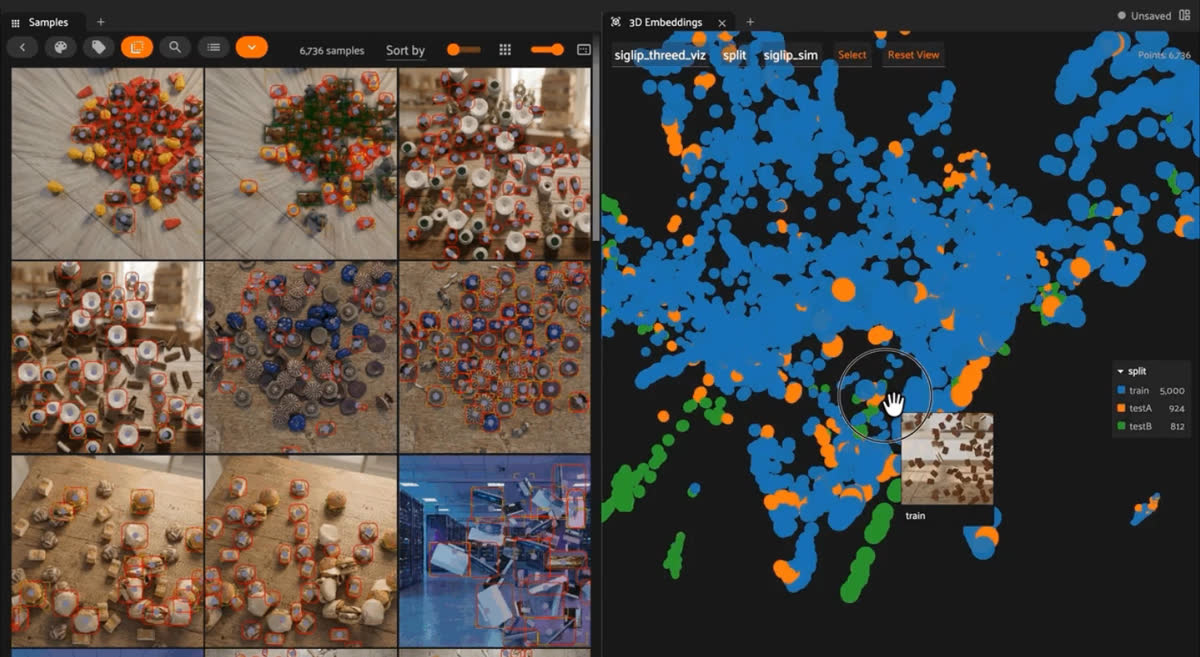Image resolution: width=1200 pixels, height=657 pixels.
Task: Click the back chevron in Samples toolbar
Action: point(22,47)
